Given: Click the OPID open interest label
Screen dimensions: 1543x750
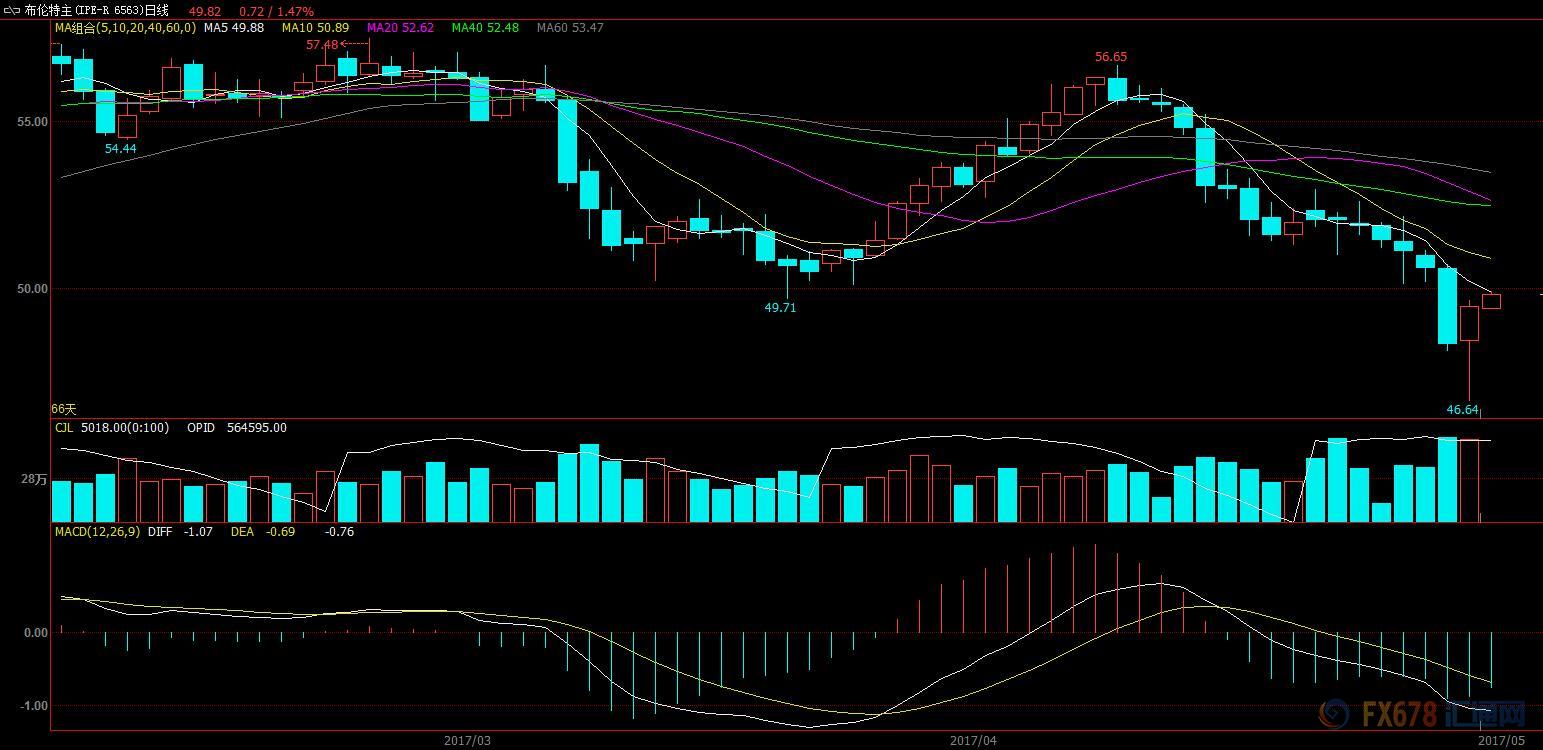Looking at the screenshot, I should pos(200,428).
